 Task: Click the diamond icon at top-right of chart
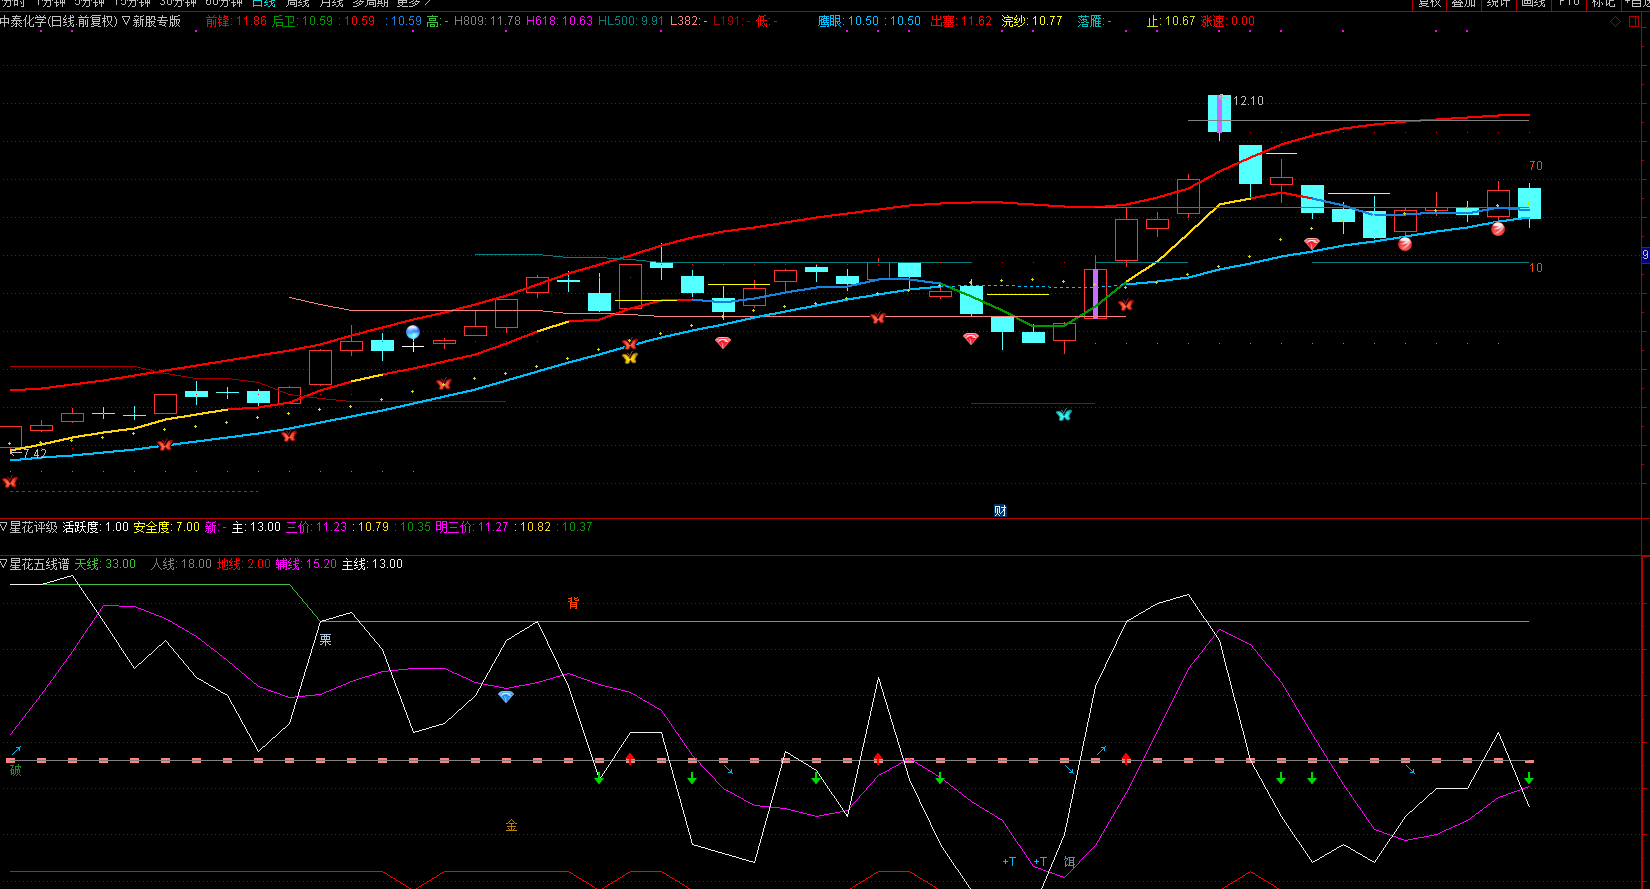pyautogui.click(x=1616, y=21)
